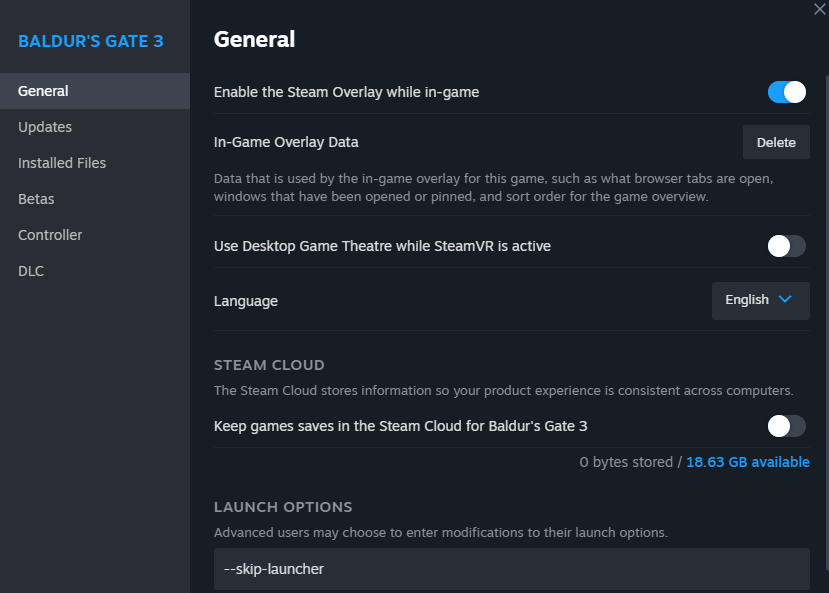
Task: Click the LAUNCH OPTIONS section heading
Action: click(283, 507)
